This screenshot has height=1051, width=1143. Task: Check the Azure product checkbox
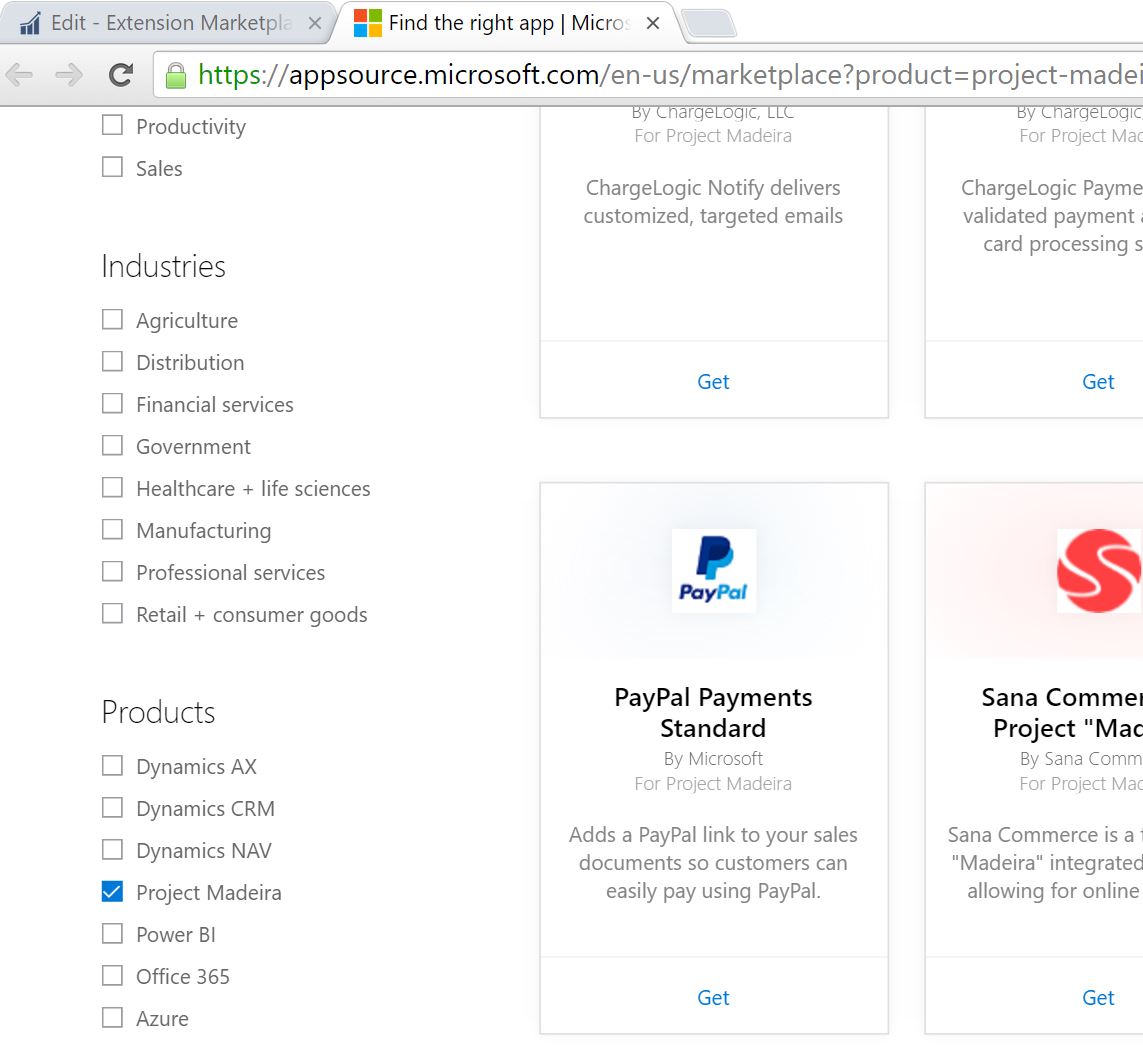[112, 1017]
